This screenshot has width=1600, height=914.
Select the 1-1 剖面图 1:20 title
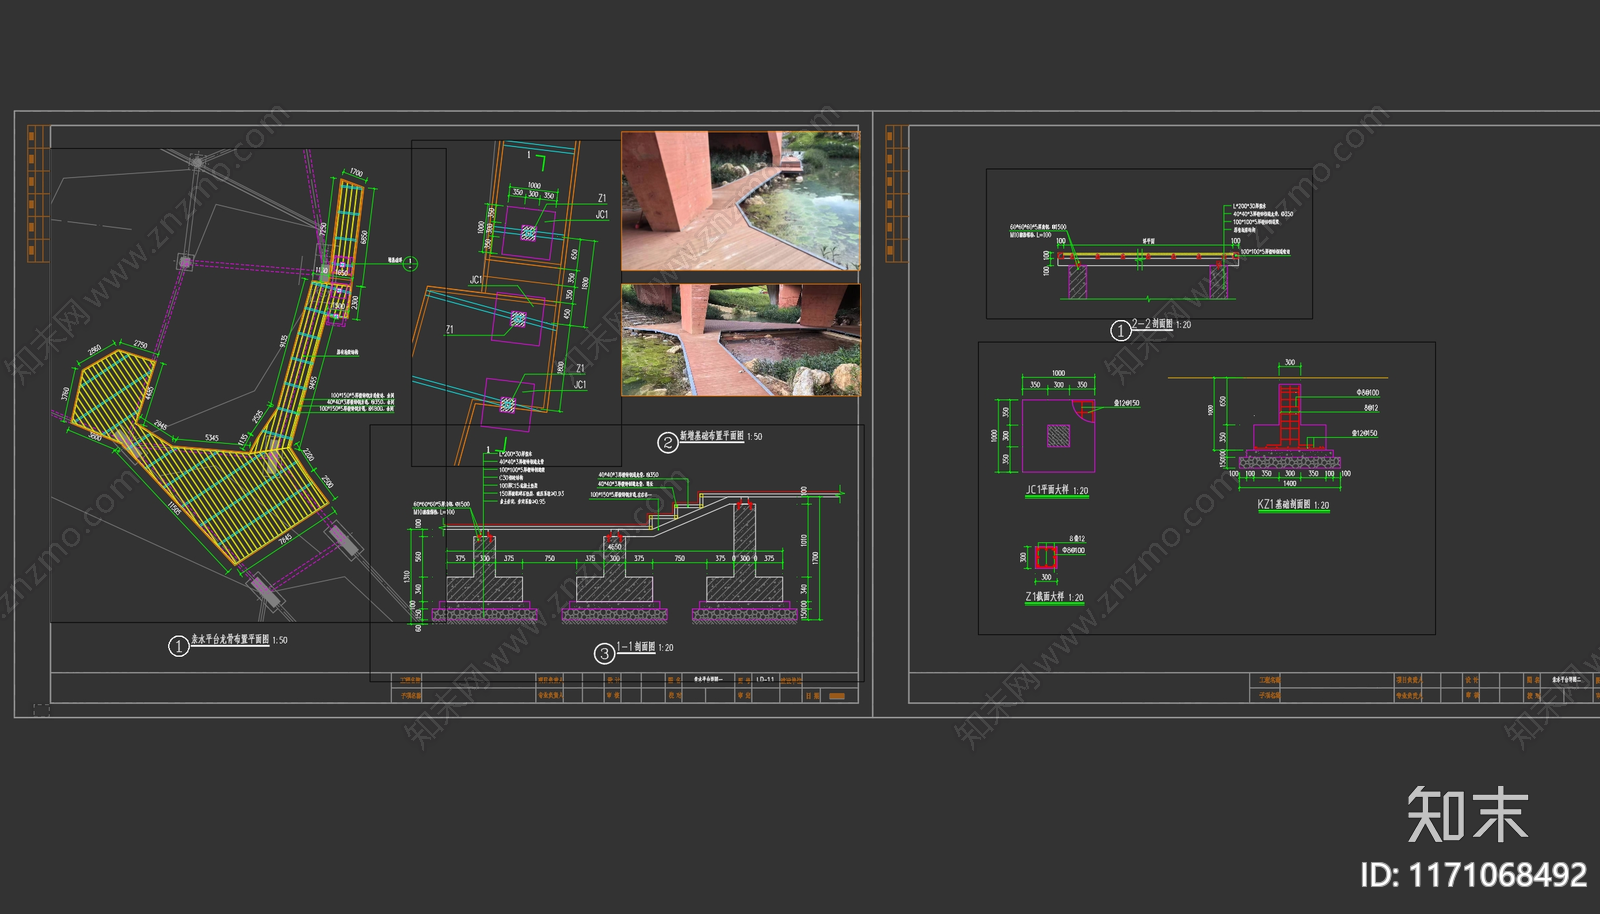644,647
